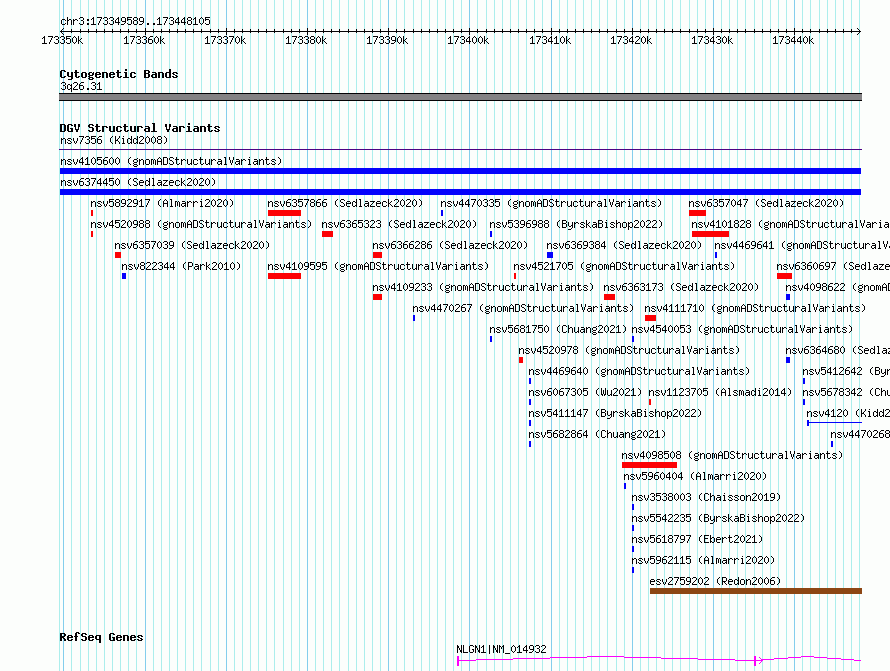This screenshot has width=890, height=671.
Task: Select the nsv6374450 Sedlazeck2020 blue bar
Action: pos(460,192)
